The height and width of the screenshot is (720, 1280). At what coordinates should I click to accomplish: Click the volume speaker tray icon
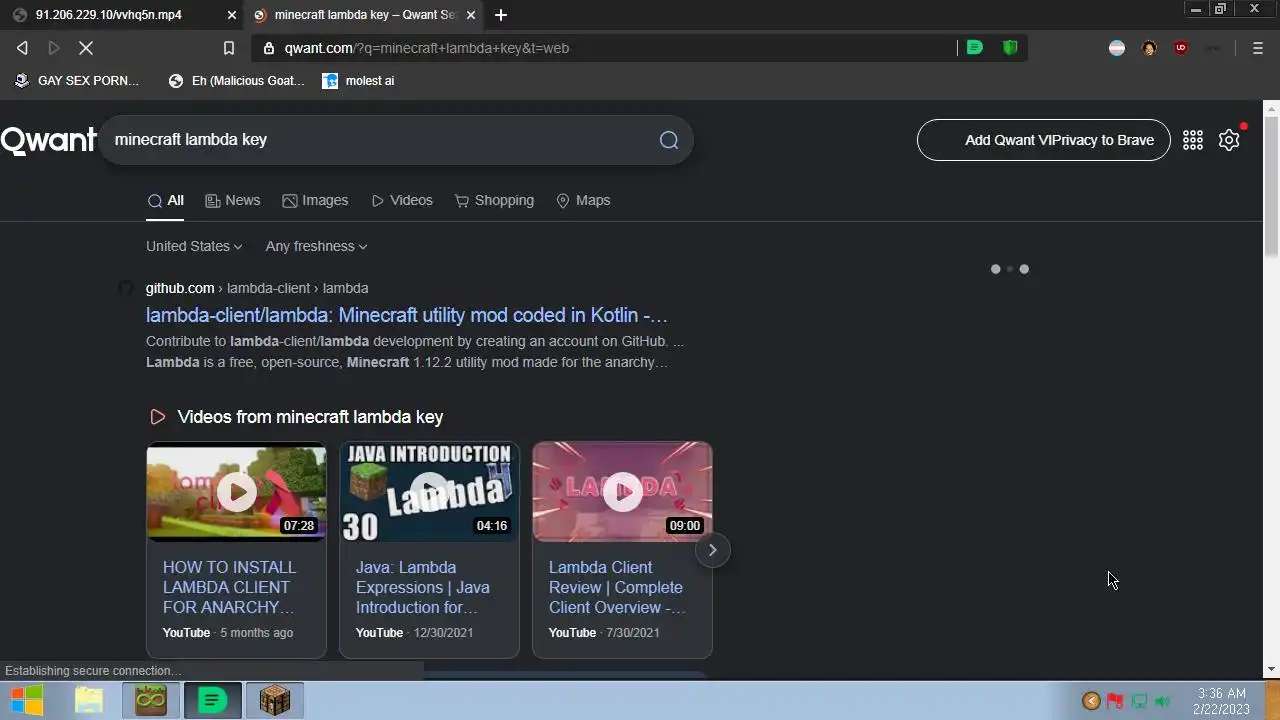pos(1163,701)
